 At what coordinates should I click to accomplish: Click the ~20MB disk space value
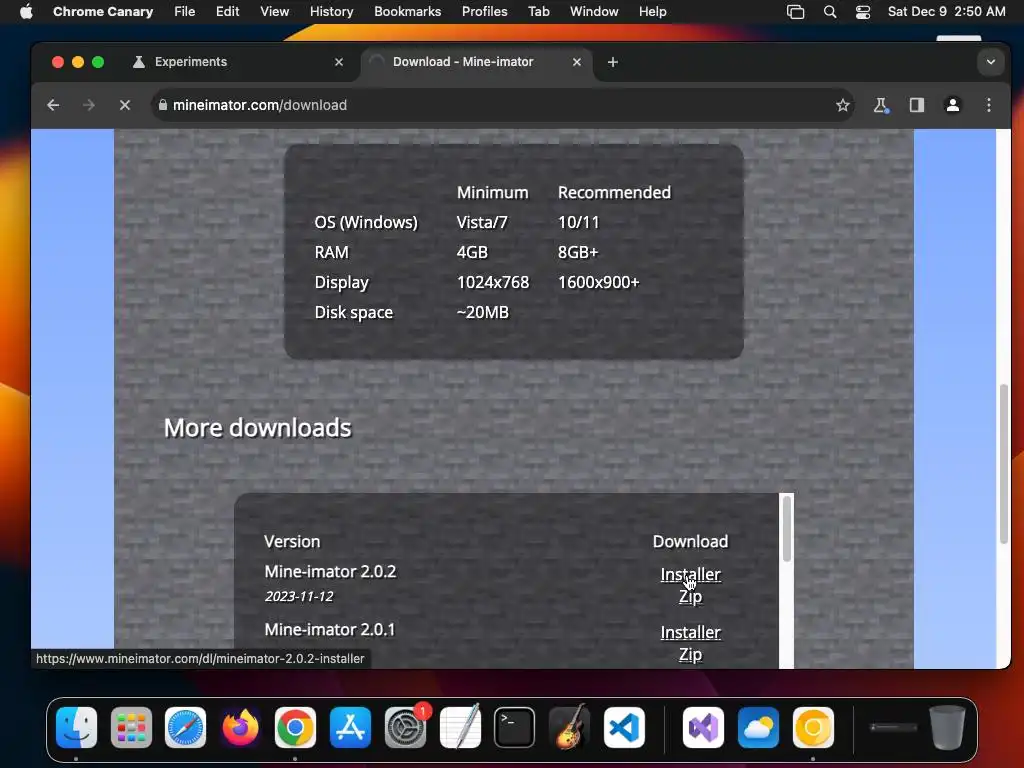click(483, 312)
